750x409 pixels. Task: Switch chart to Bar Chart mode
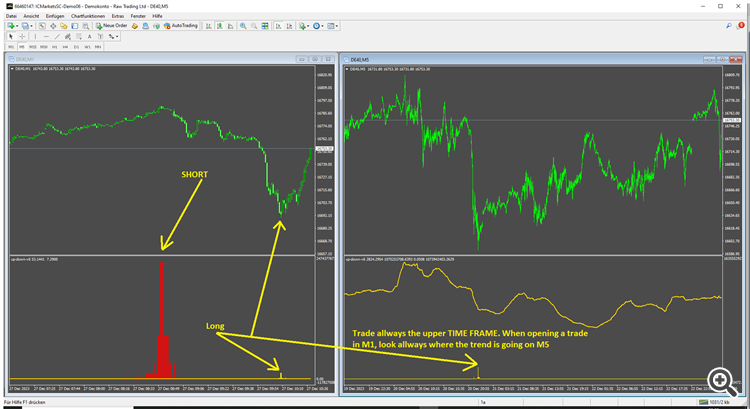209,26
